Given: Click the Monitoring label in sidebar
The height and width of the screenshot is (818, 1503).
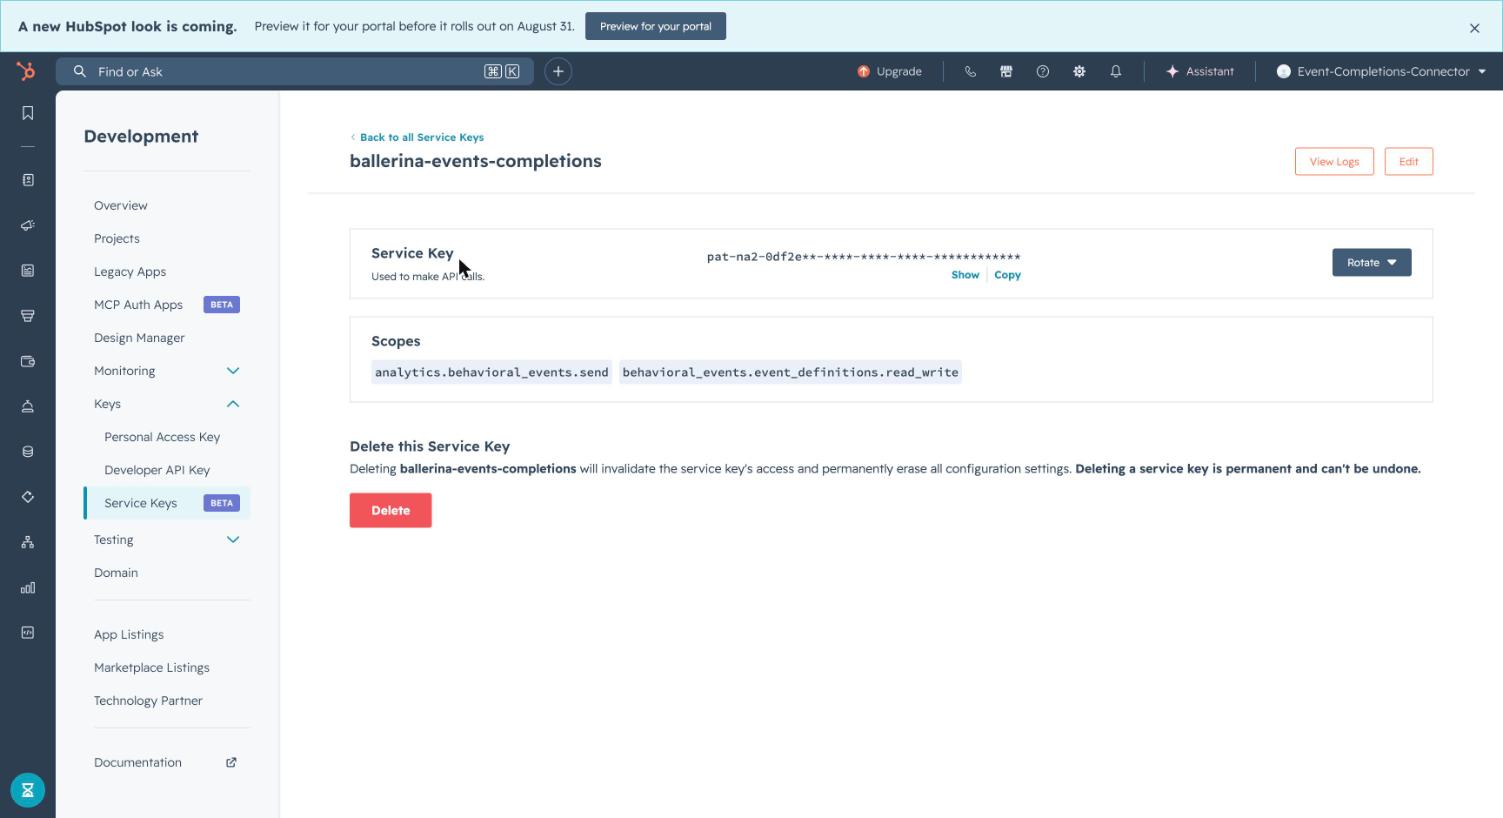Looking at the screenshot, I should point(125,371).
